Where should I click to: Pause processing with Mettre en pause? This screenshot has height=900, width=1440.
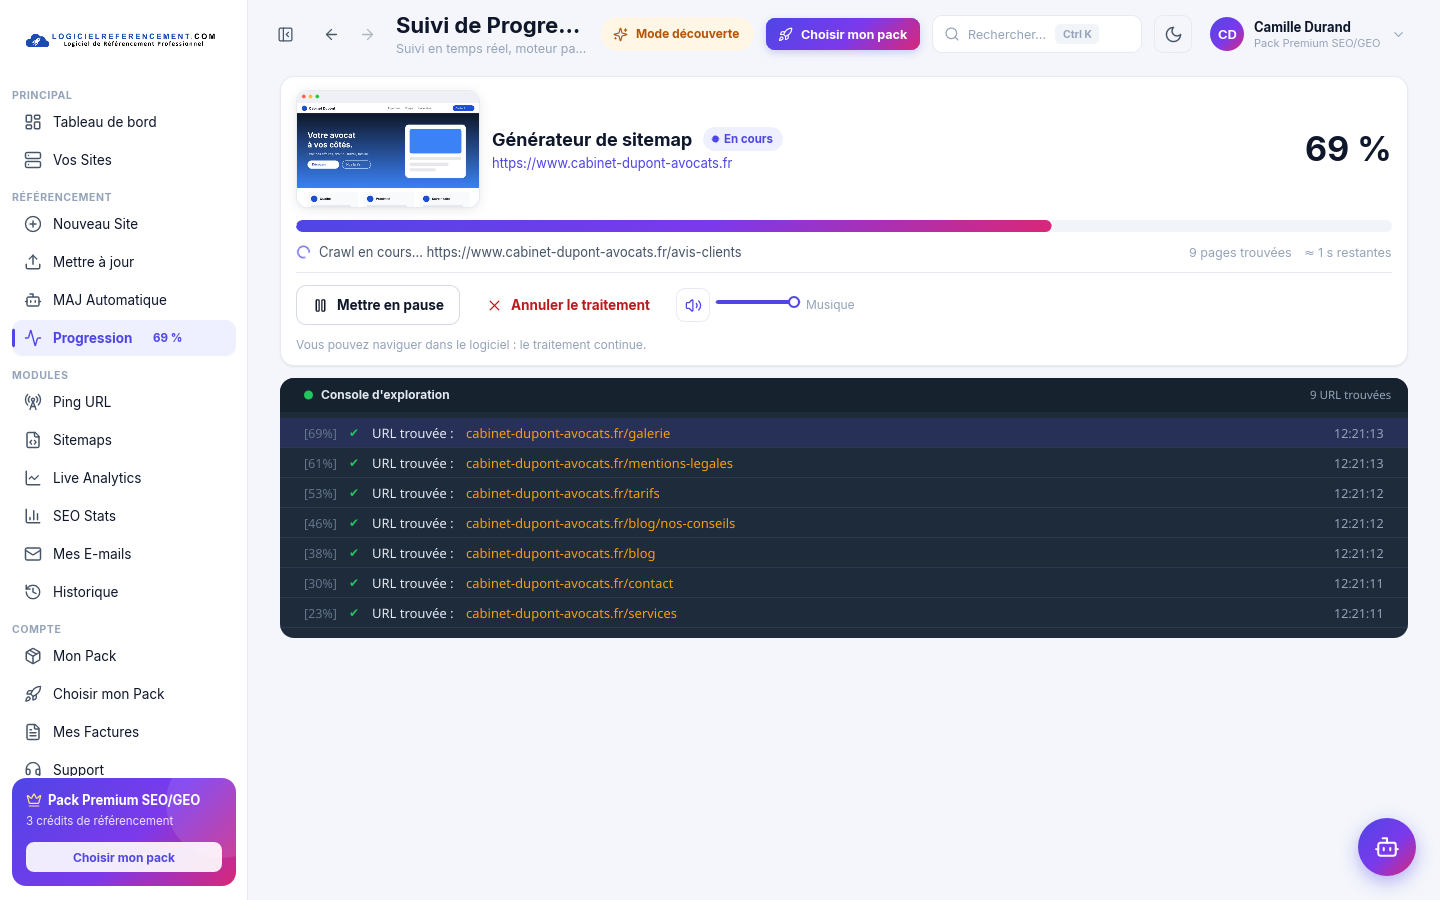click(x=378, y=305)
